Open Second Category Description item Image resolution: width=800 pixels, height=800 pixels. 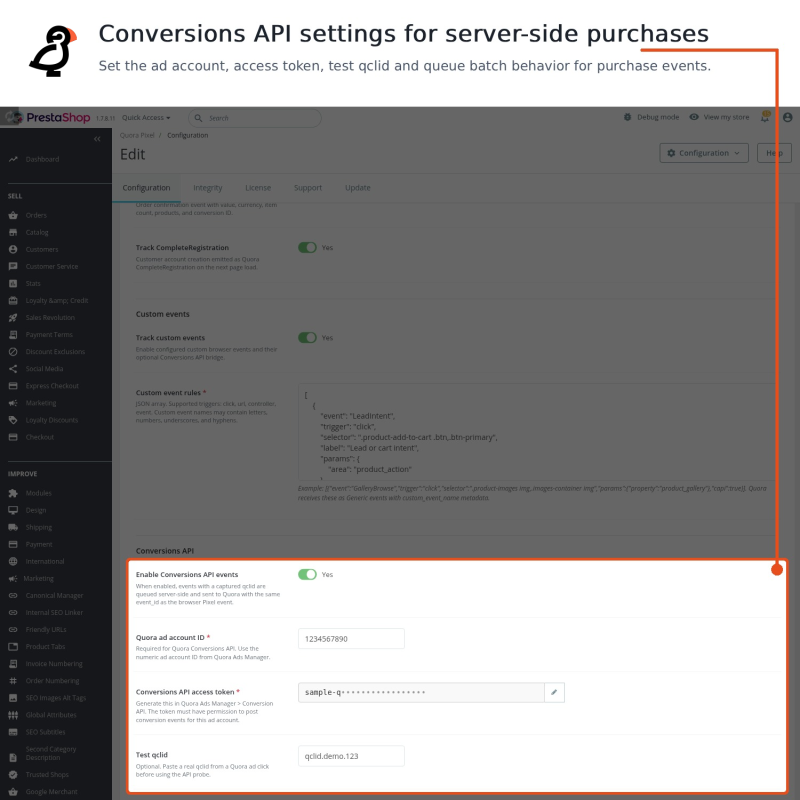pos(42,753)
